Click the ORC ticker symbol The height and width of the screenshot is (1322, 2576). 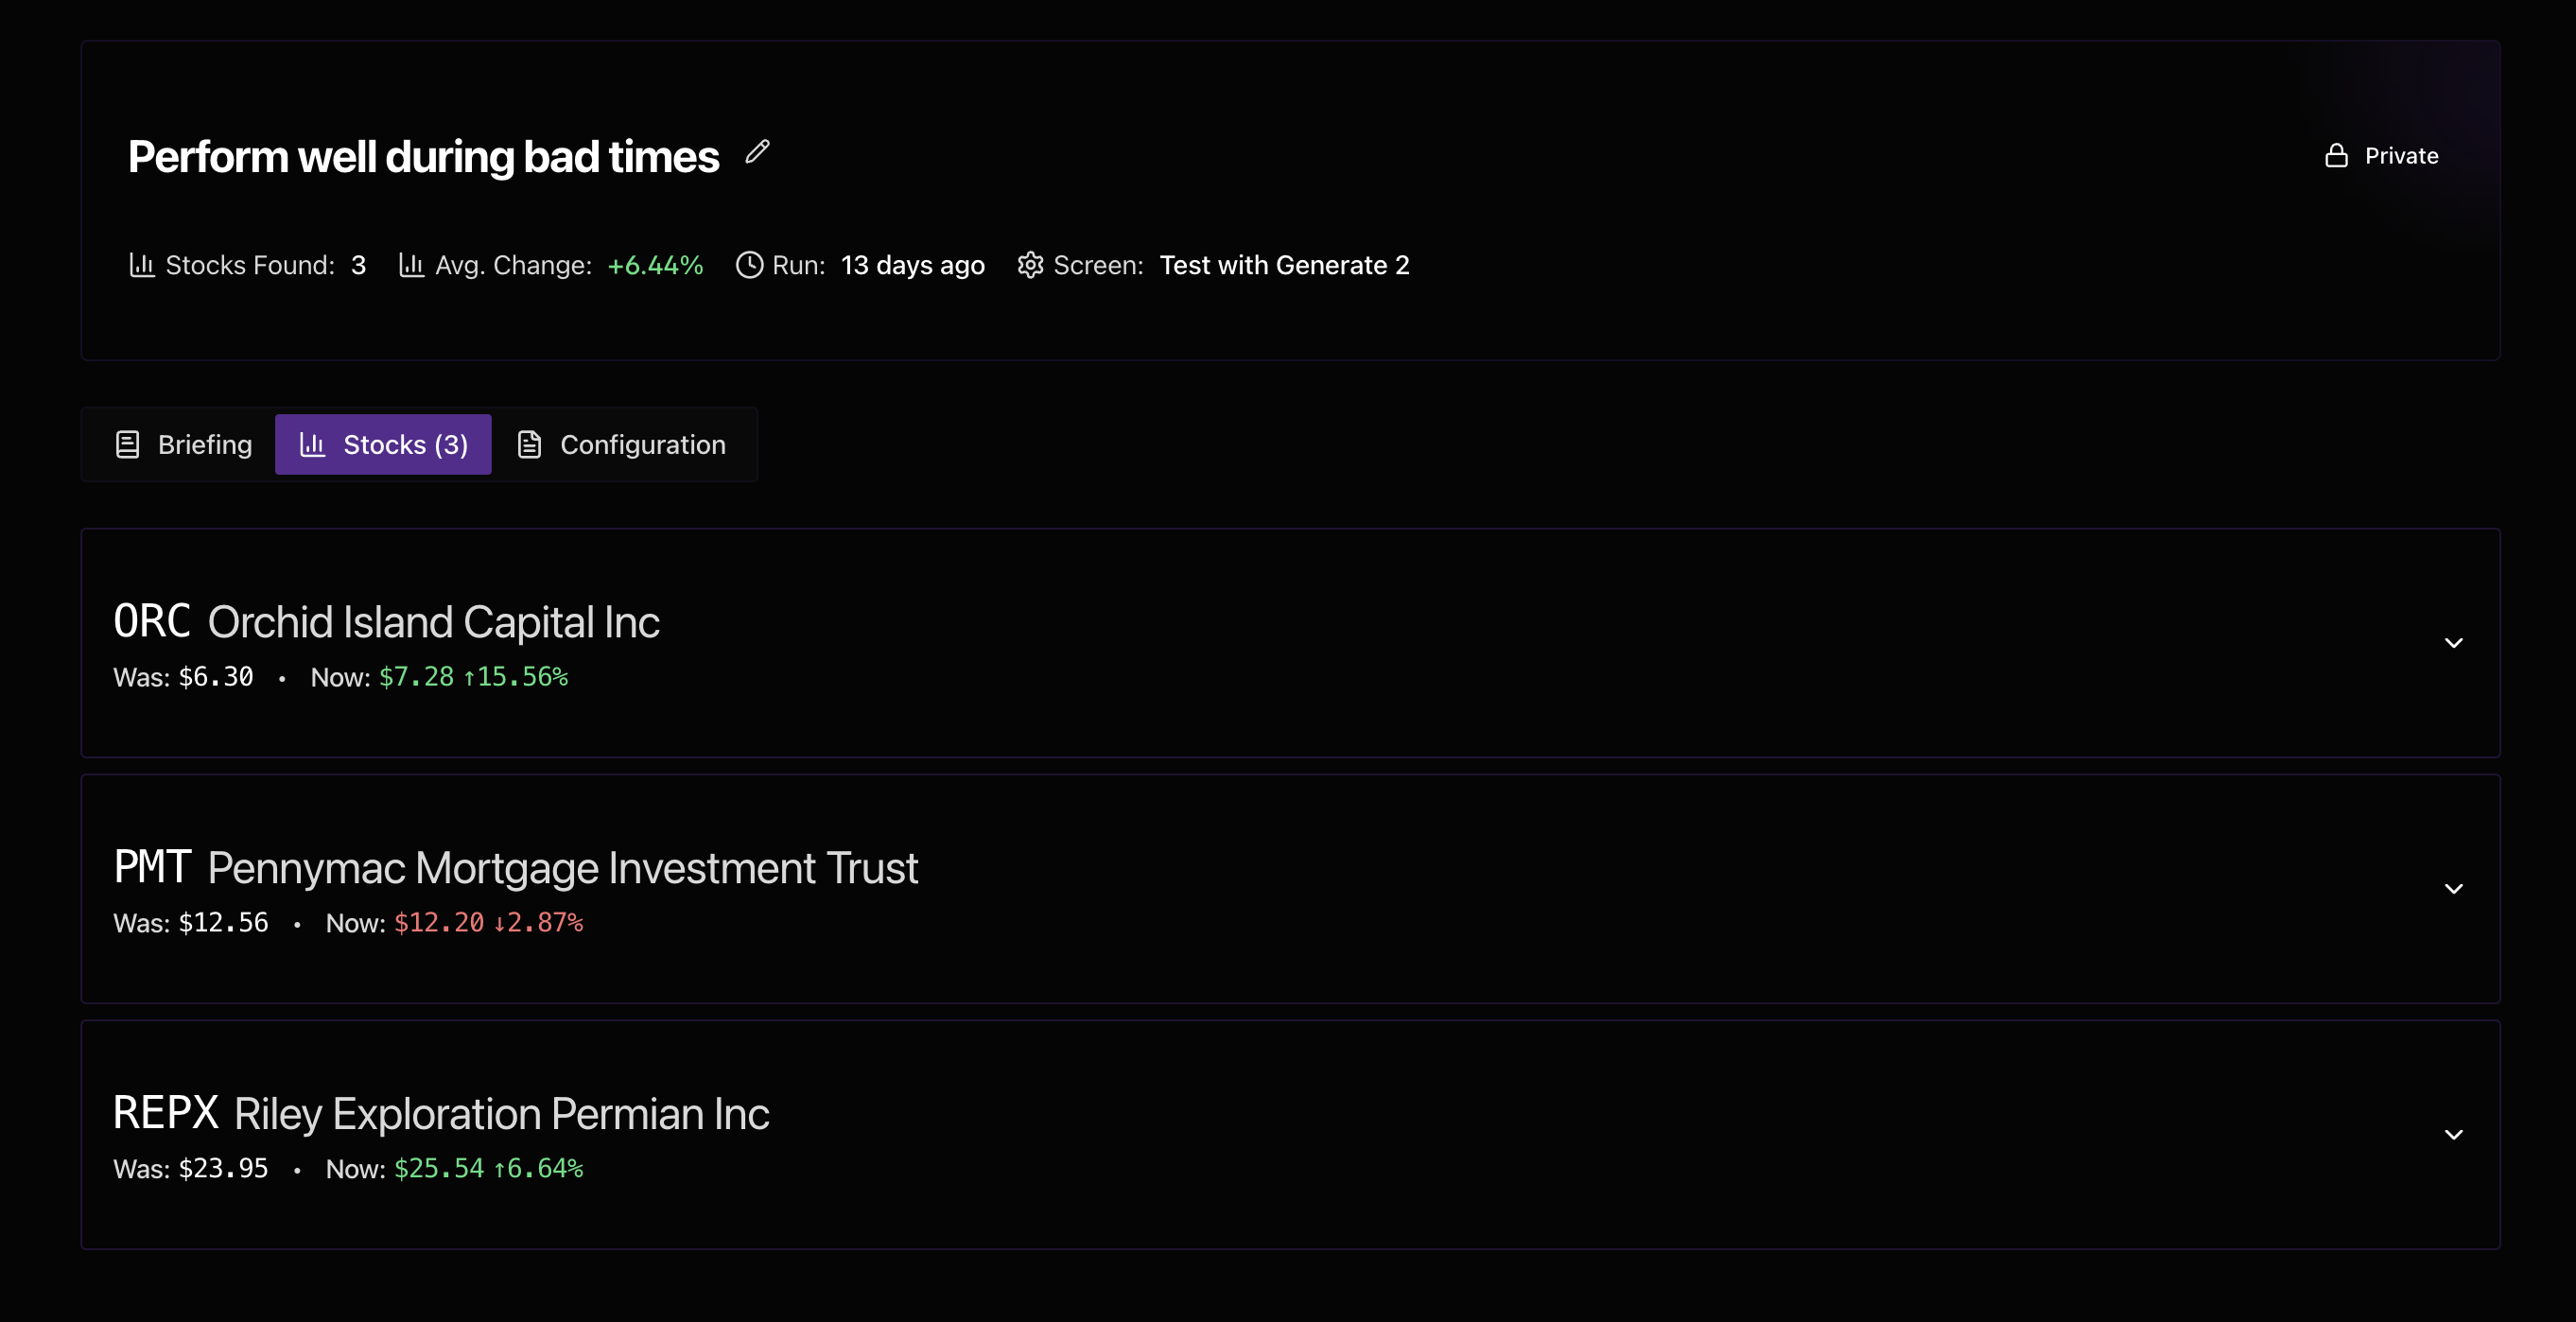click(x=152, y=622)
